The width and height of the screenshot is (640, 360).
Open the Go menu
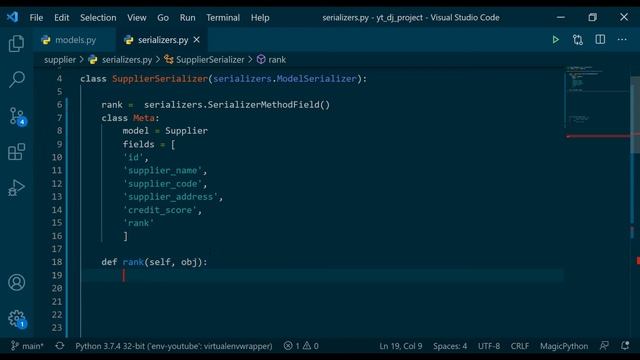point(163,18)
